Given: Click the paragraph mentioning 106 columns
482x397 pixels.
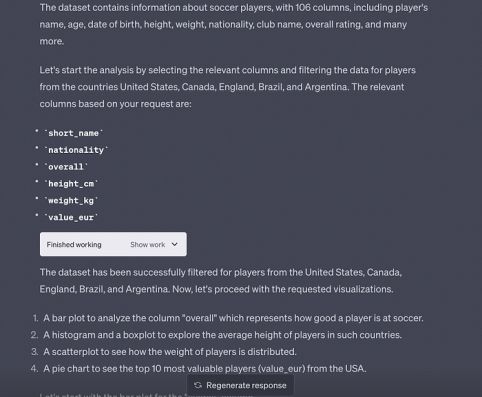Looking at the screenshot, I should click(234, 24).
